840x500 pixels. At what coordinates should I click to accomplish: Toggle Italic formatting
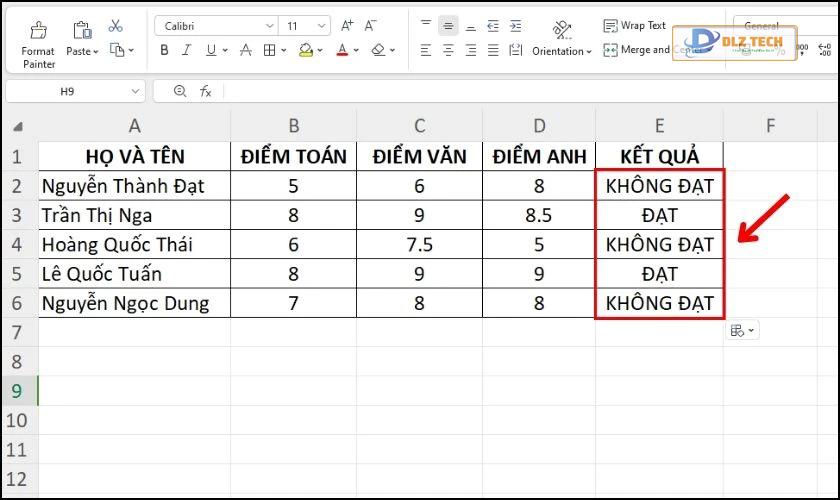coord(186,50)
